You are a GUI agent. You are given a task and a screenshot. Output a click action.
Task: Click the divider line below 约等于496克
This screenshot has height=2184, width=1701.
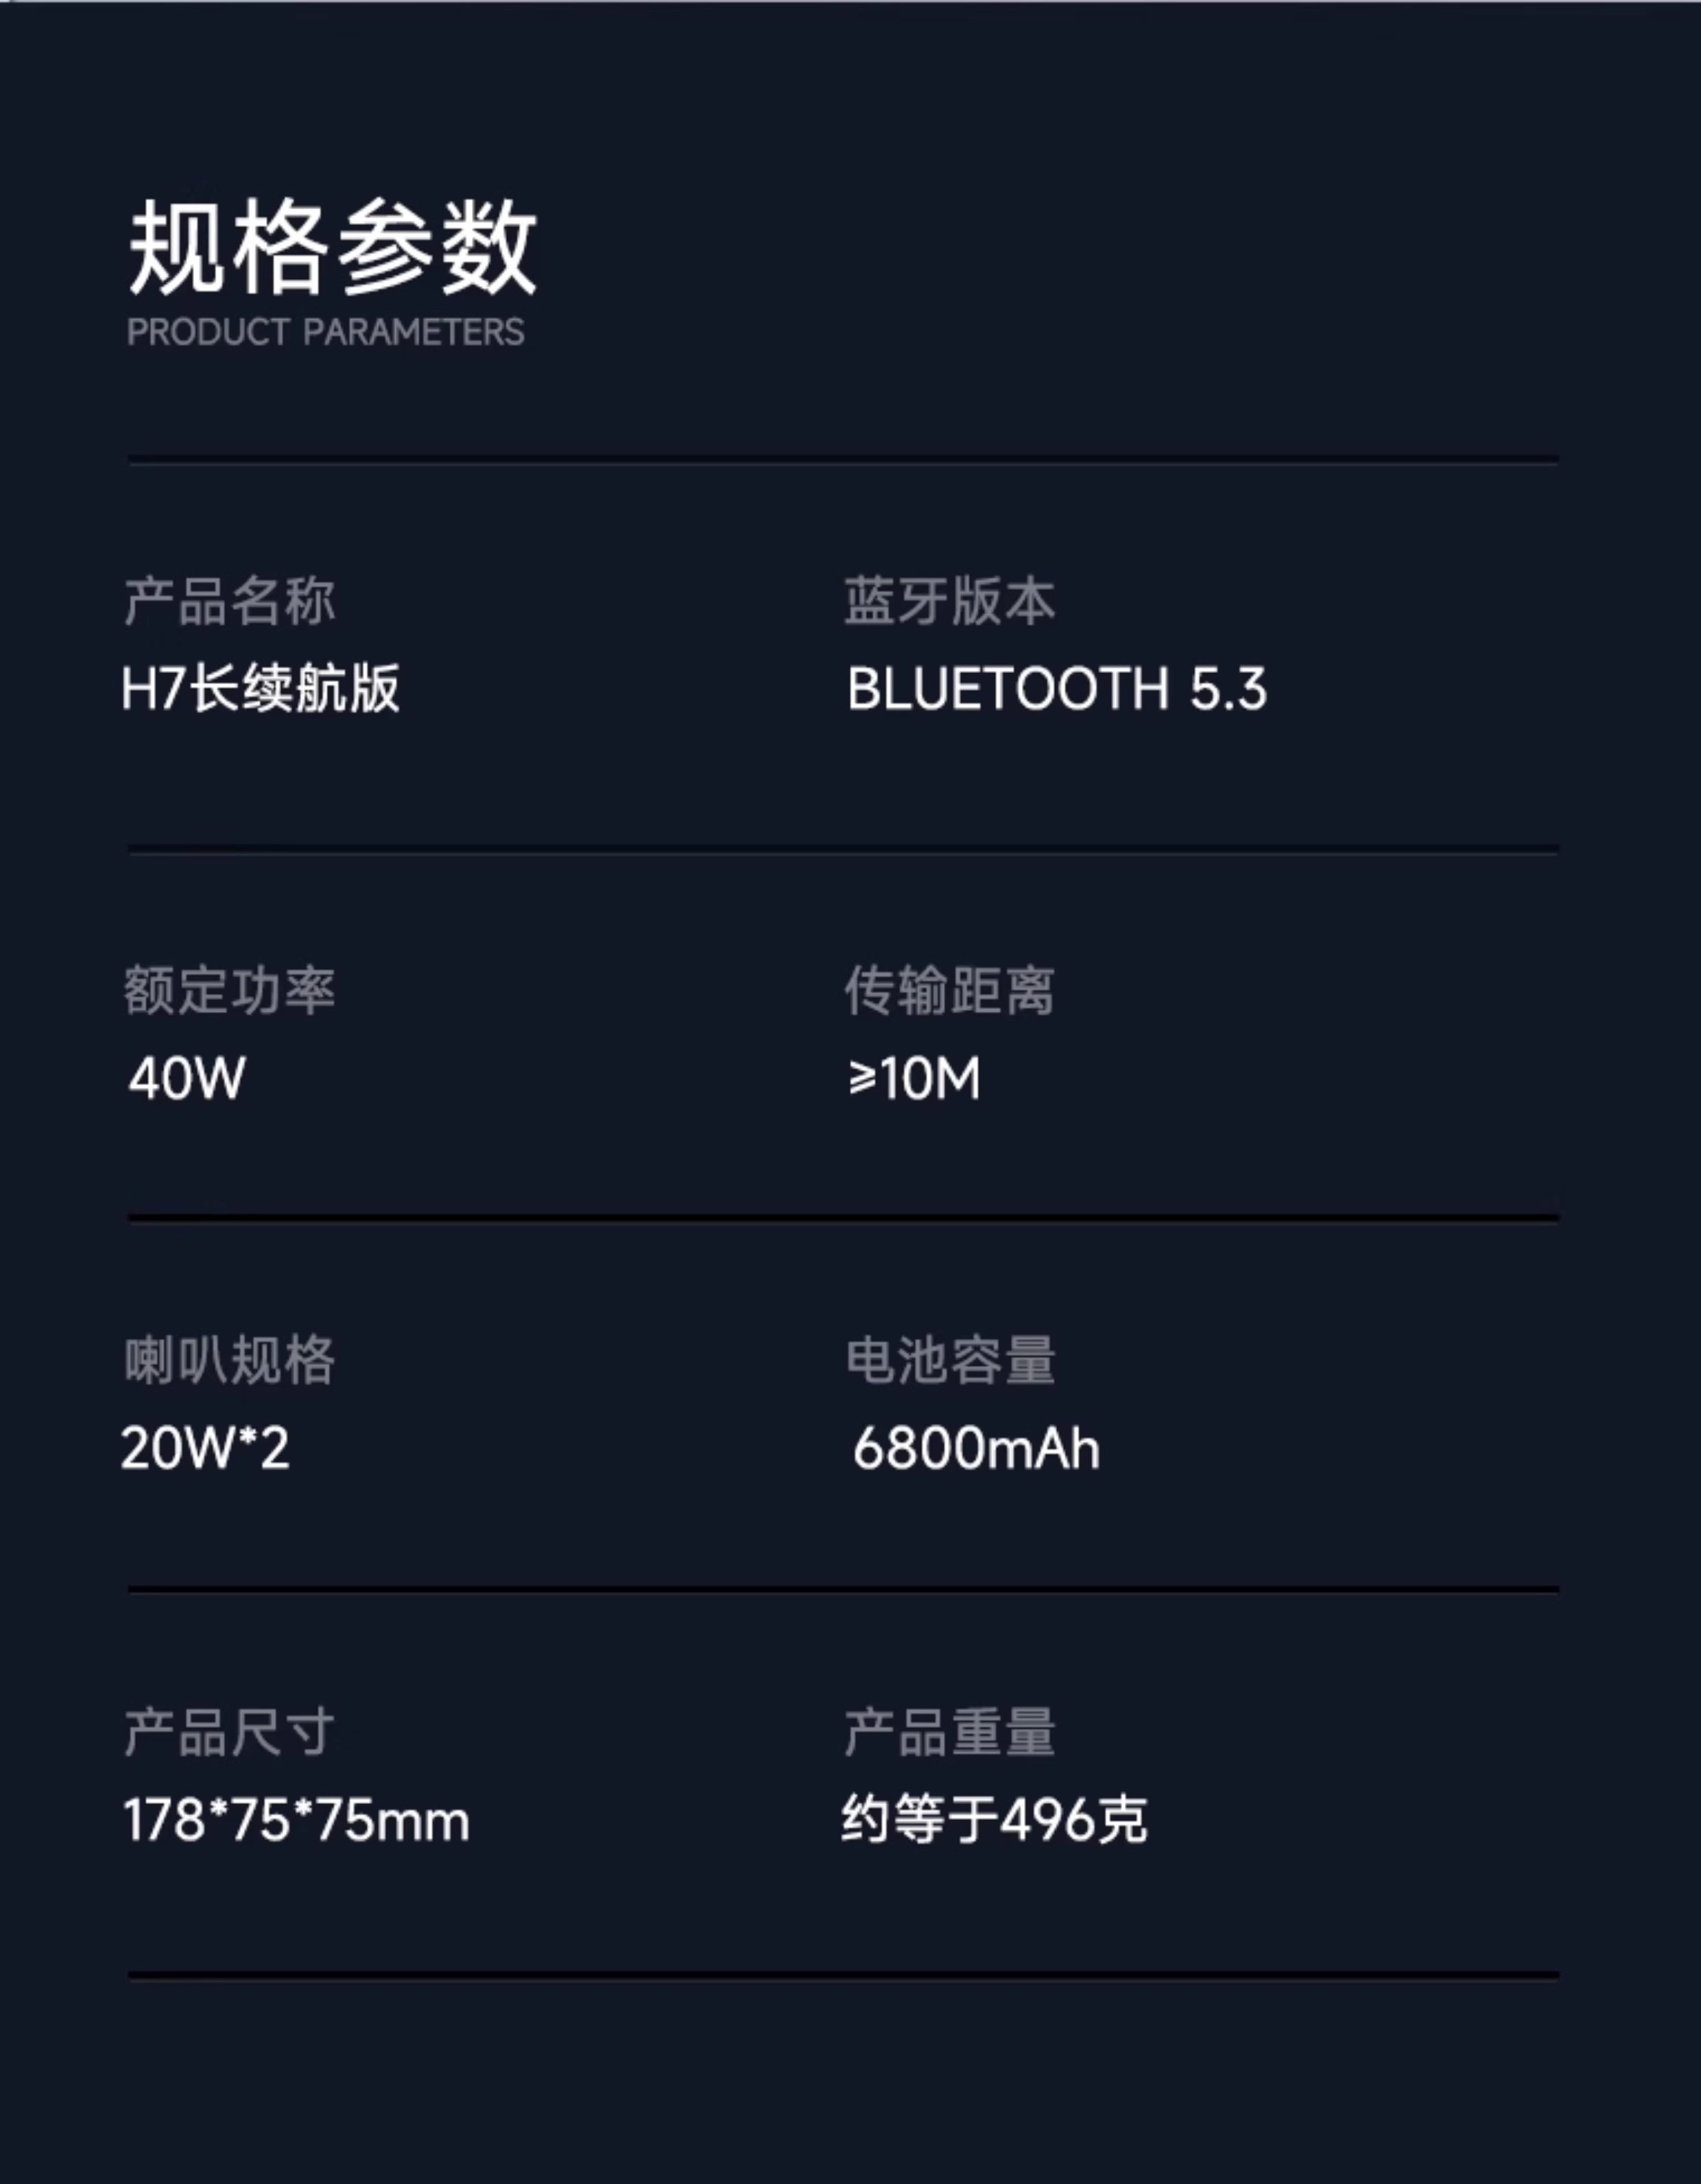(843, 1976)
